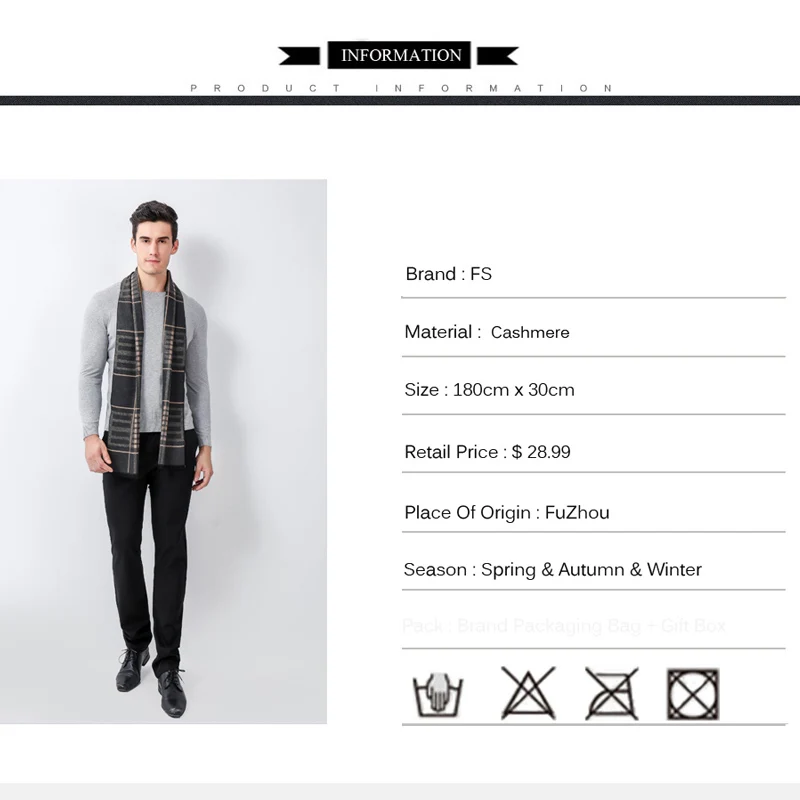Click the do not bleach triangle icon
This screenshot has height=800, width=800.
pos(528,693)
